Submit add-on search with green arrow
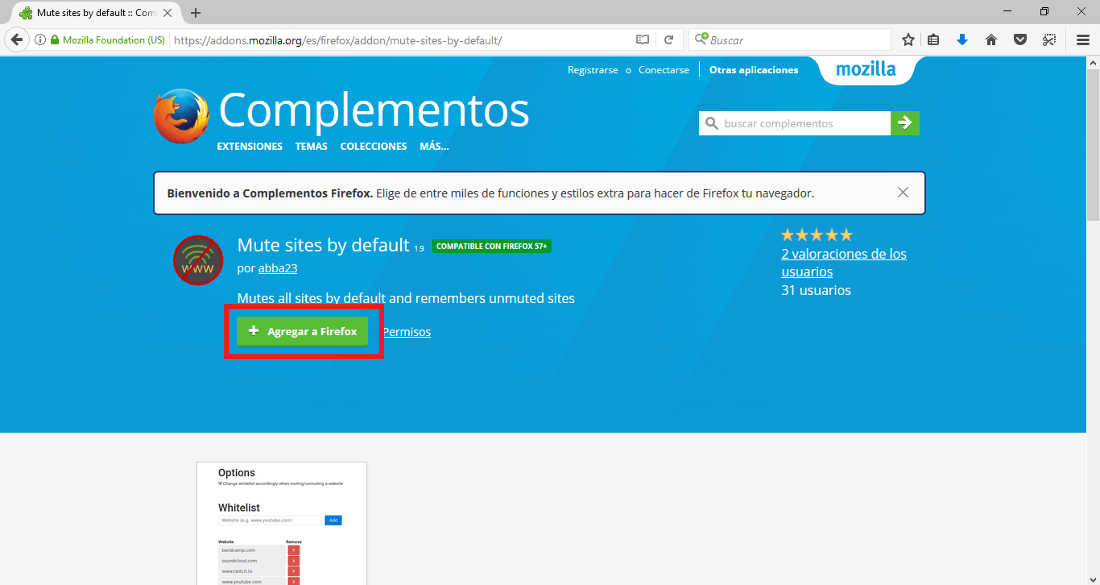Screen dimensions: 1100x585 (905, 123)
